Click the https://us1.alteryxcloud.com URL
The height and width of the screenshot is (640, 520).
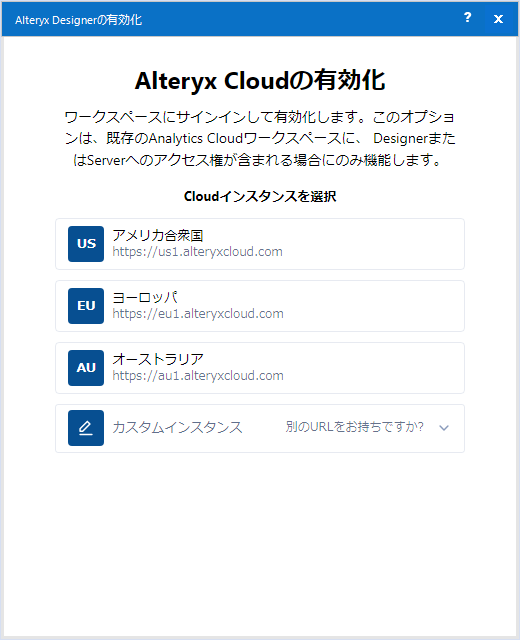(x=198, y=251)
